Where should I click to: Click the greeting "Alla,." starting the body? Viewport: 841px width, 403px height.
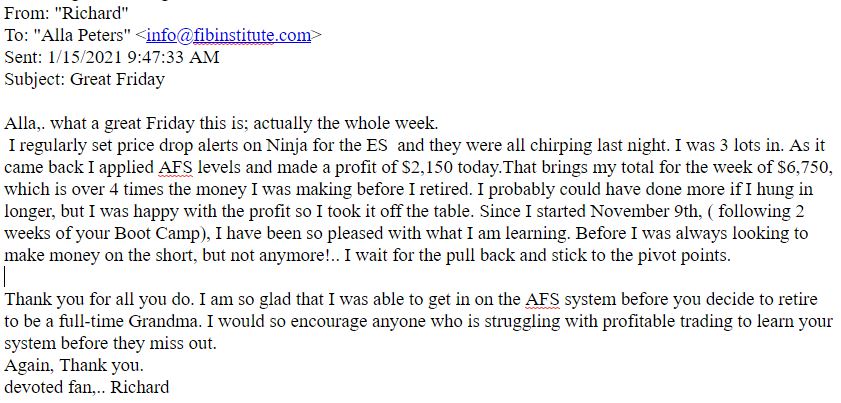point(24,123)
